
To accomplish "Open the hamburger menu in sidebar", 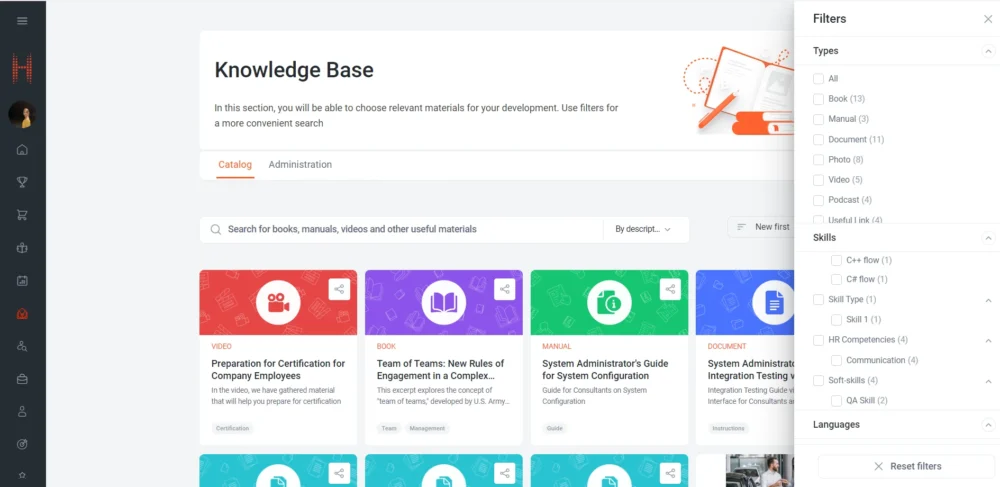I will point(22,20).
